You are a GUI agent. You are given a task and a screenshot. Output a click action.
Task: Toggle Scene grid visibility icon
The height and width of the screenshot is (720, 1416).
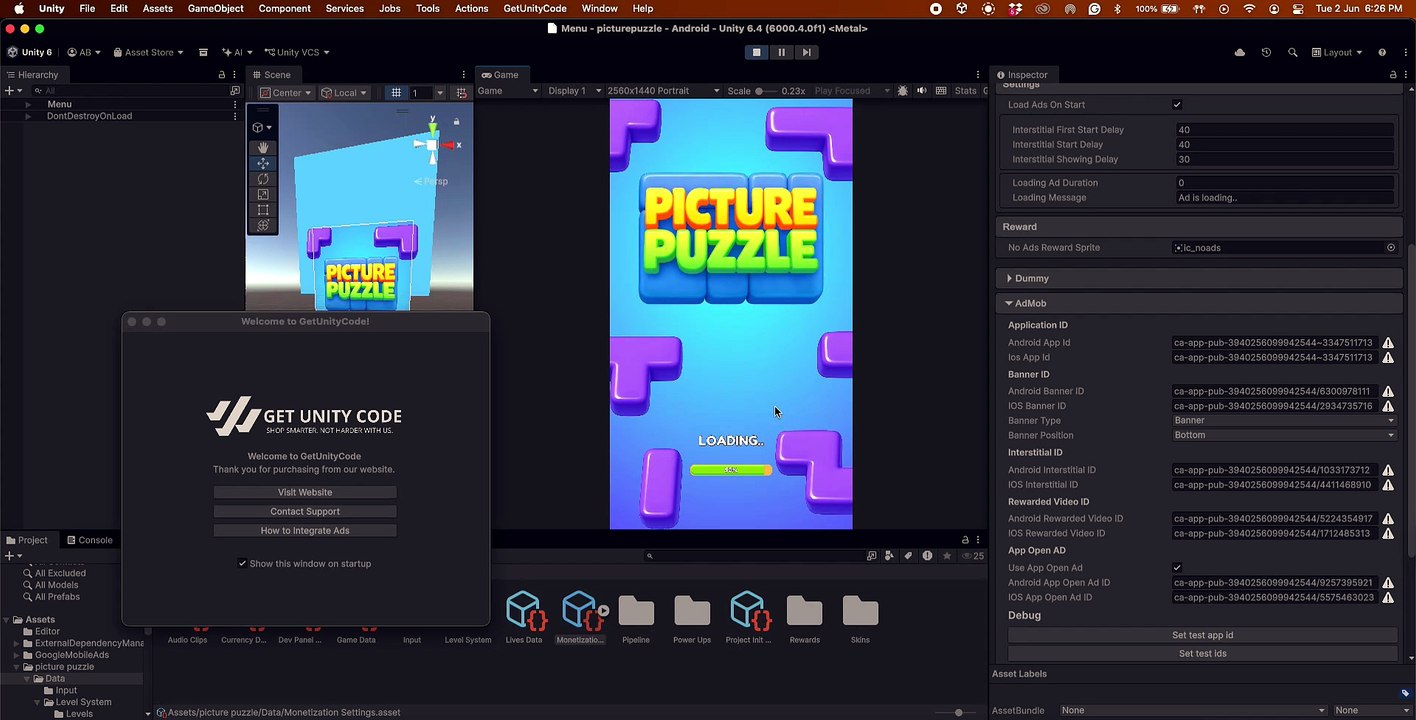(396, 93)
